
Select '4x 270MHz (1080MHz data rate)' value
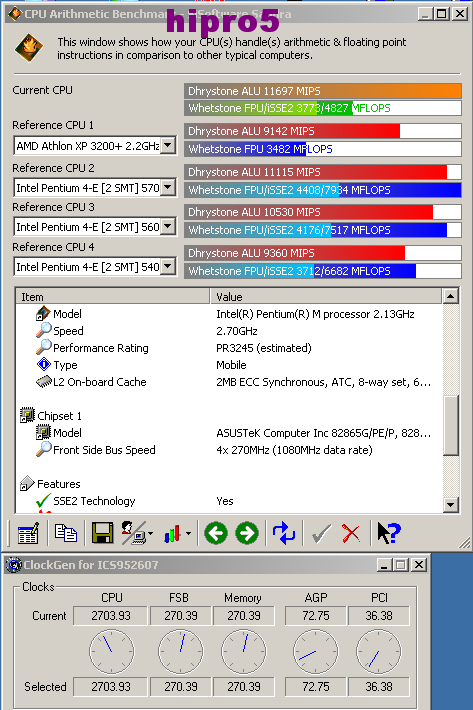294,450
